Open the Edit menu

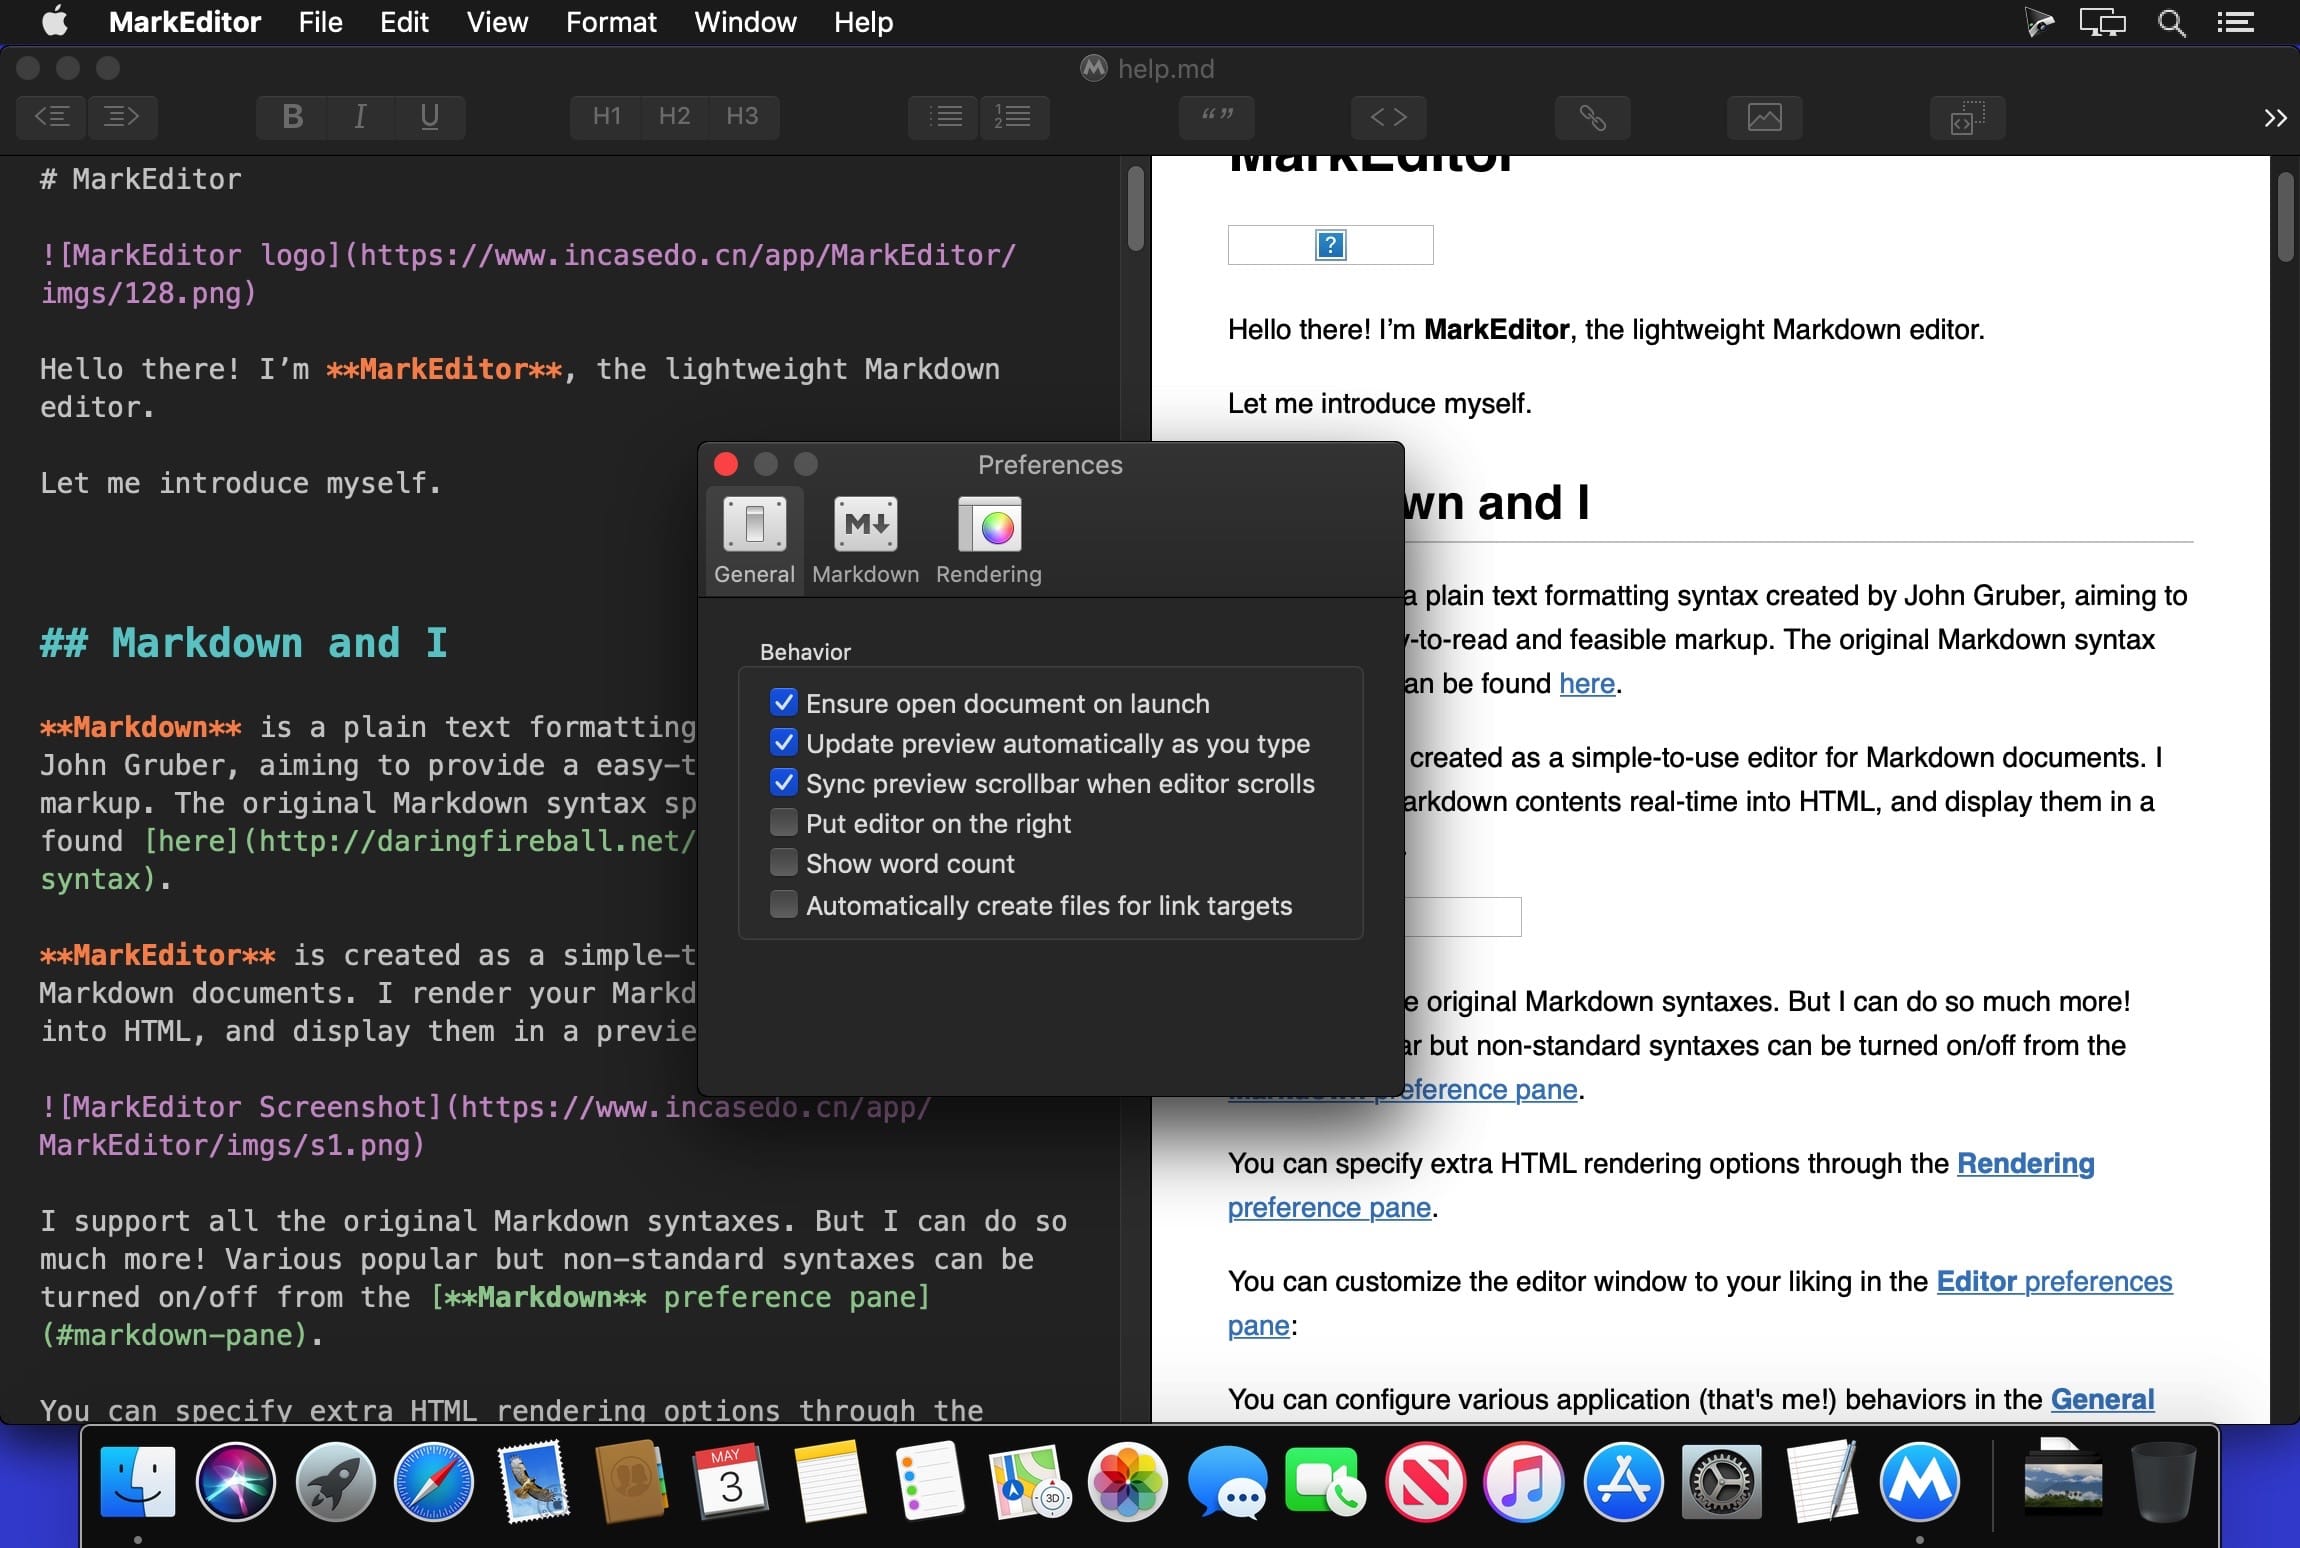(404, 22)
